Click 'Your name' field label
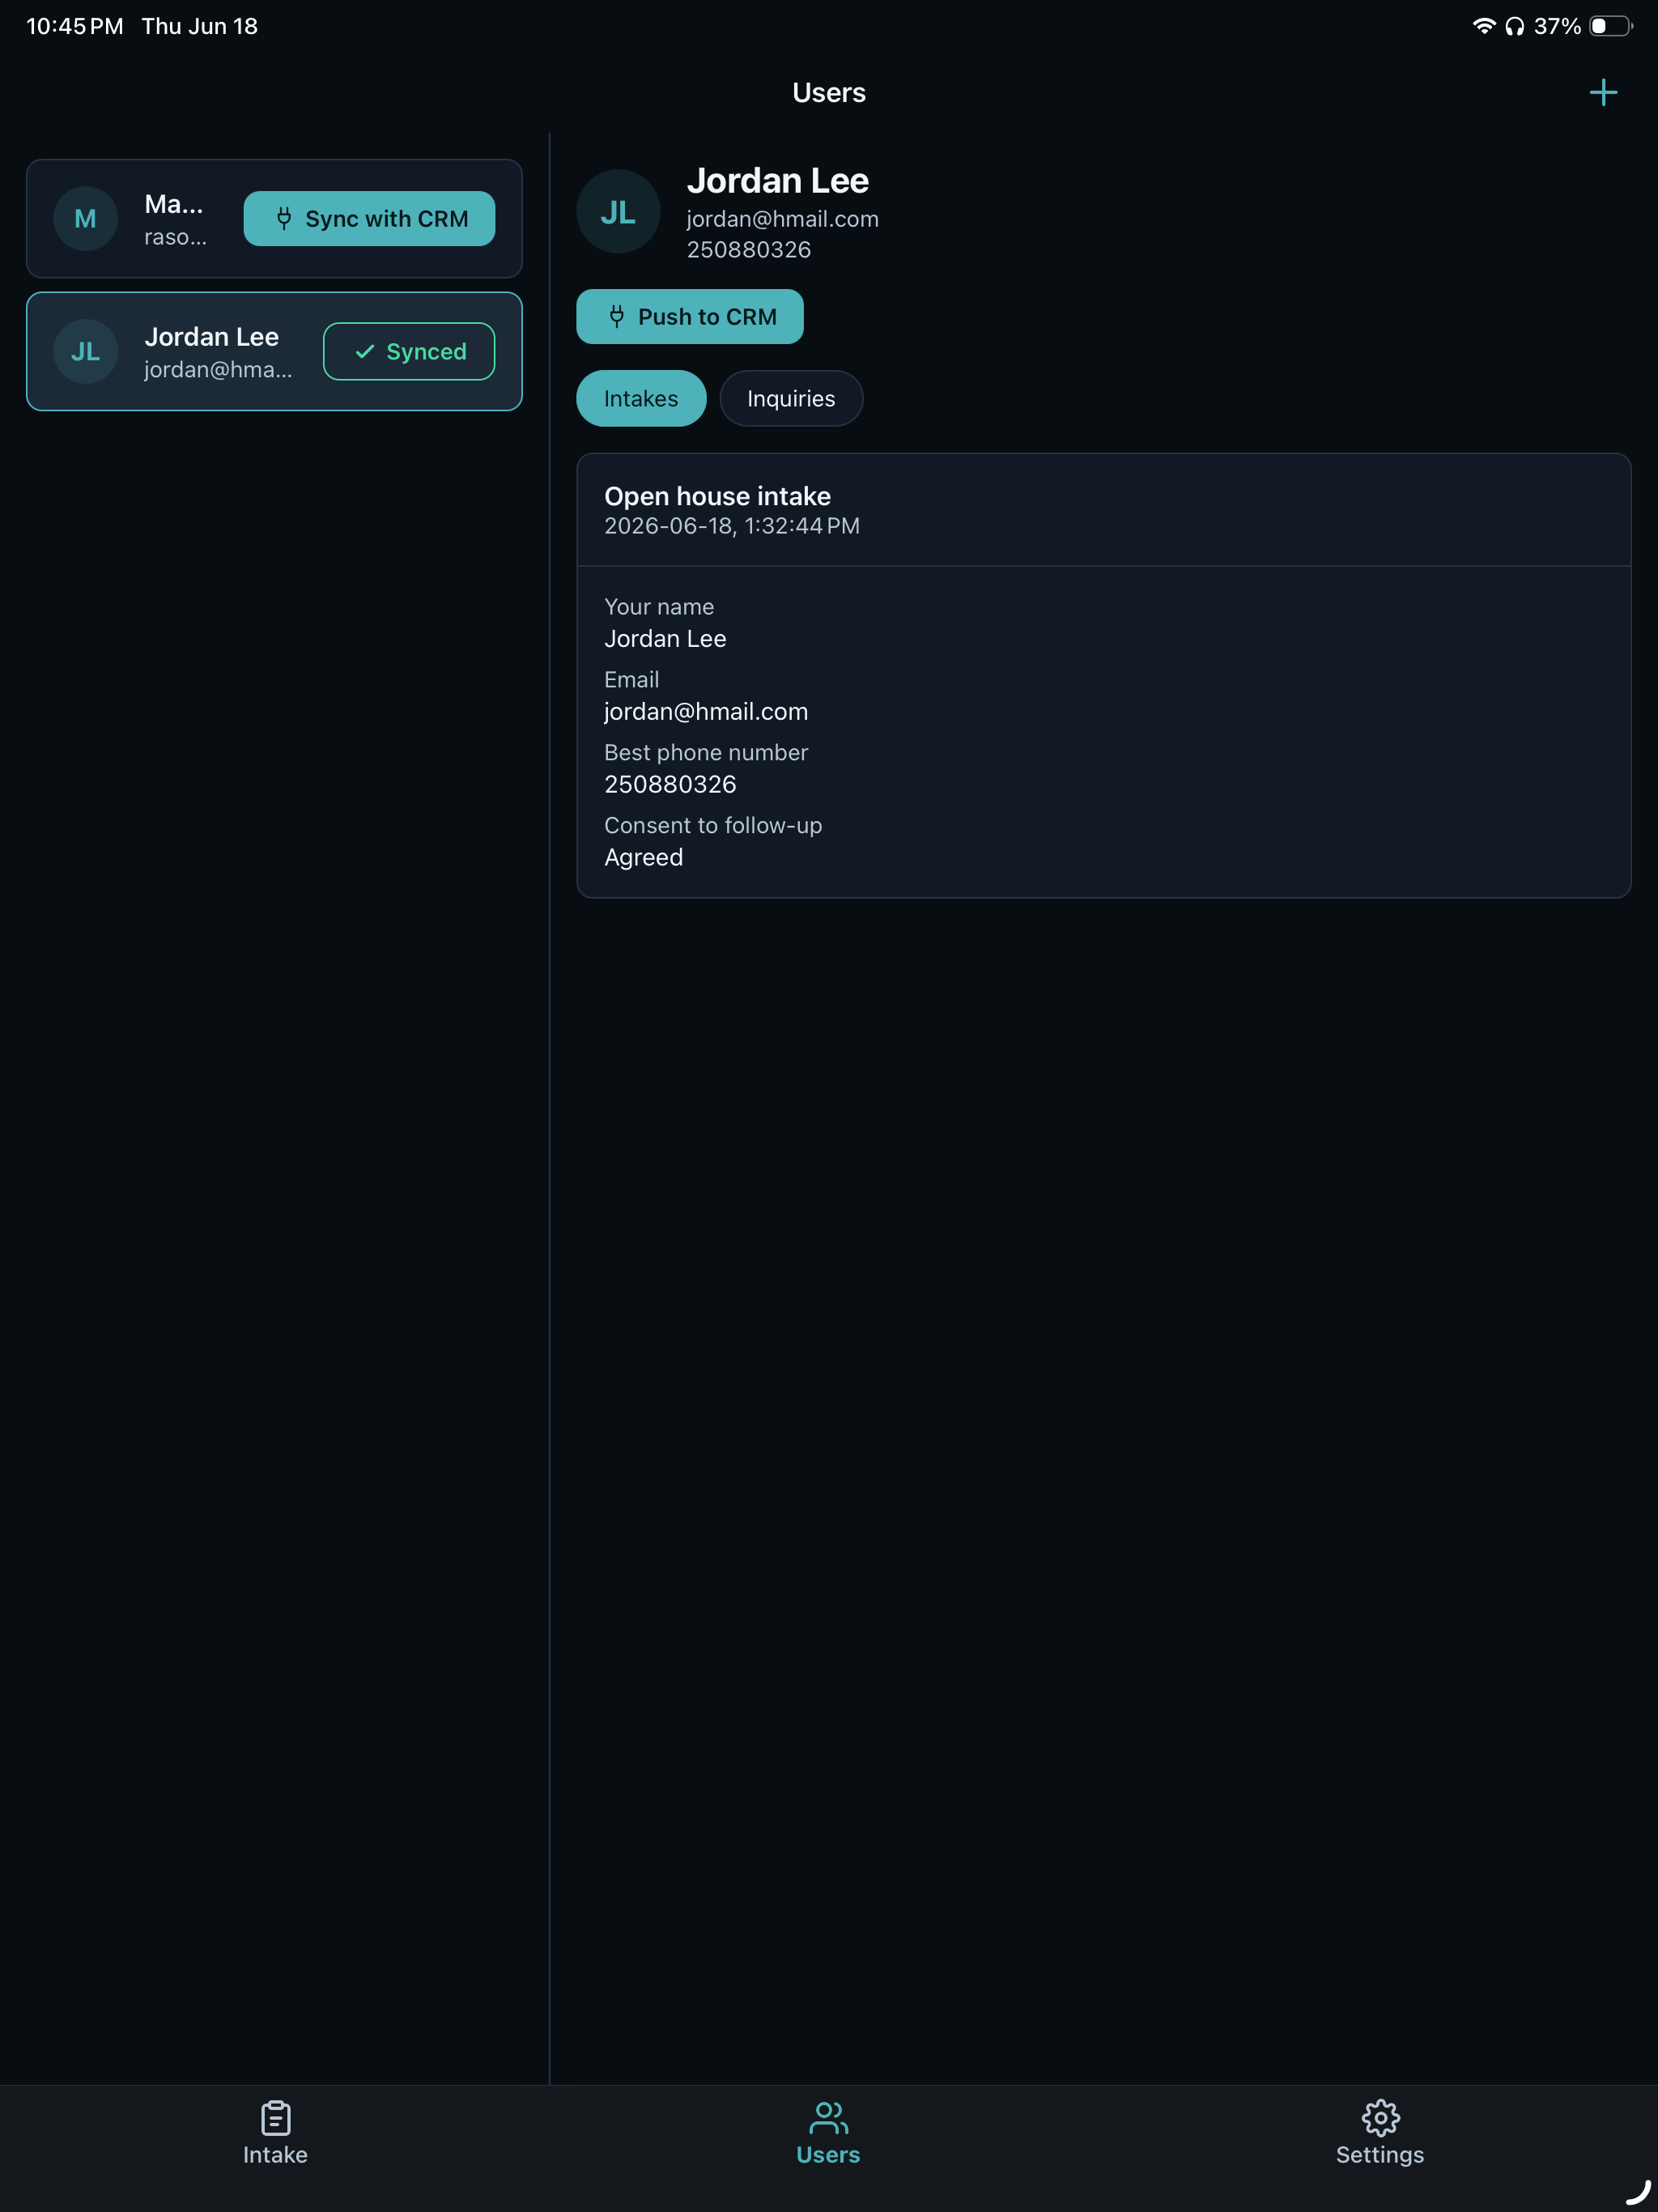The height and width of the screenshot is (2212, 1658). click(x=658, y=607)
